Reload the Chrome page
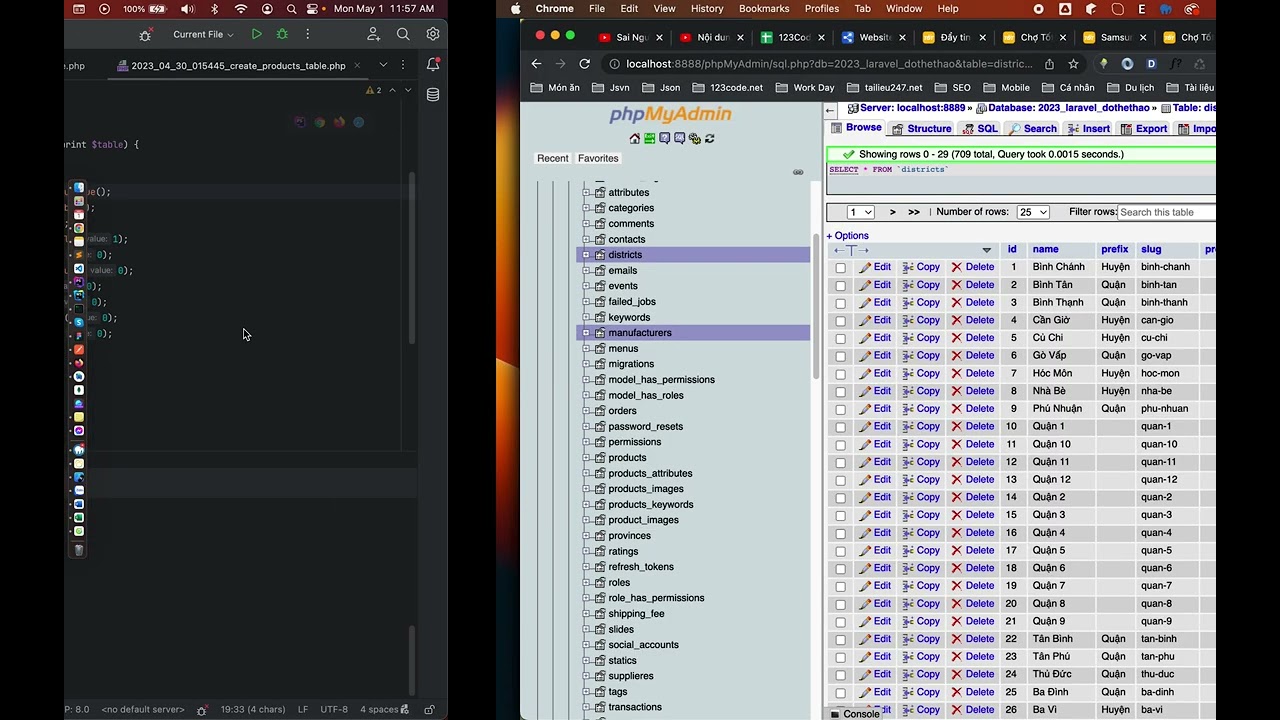Screen dimensions: 1280x720 coord(586,64)
